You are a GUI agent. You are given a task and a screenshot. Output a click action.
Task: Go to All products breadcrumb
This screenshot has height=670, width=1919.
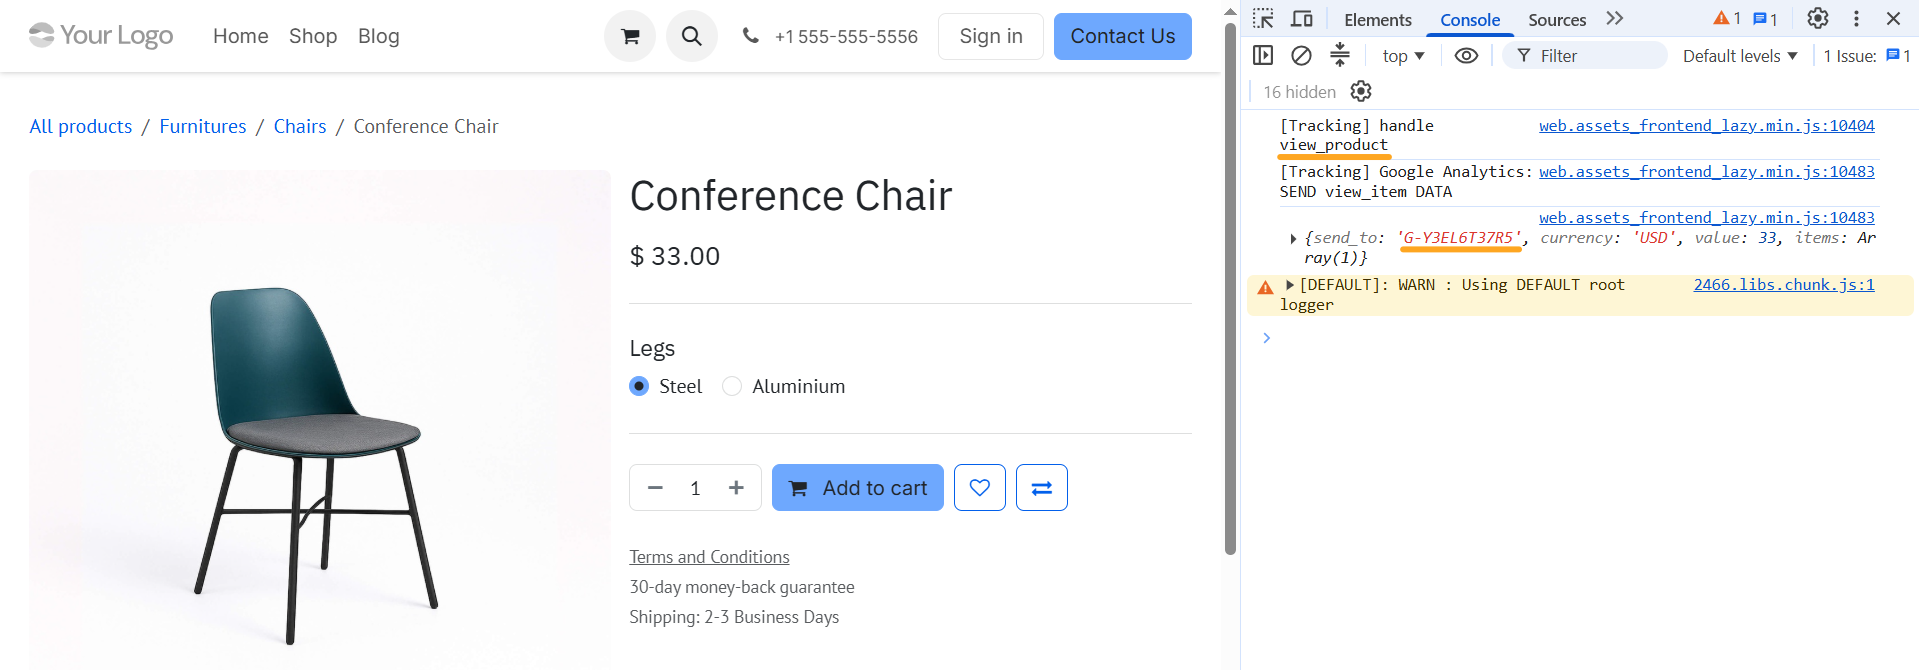pos(81,126)
